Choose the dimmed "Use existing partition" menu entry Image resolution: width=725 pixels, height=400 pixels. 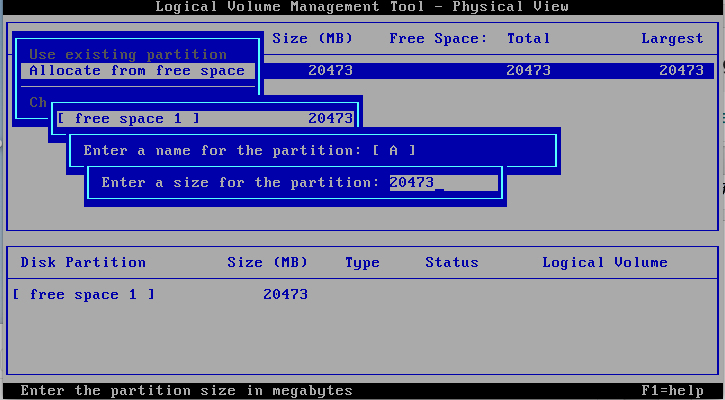point(128,54)
